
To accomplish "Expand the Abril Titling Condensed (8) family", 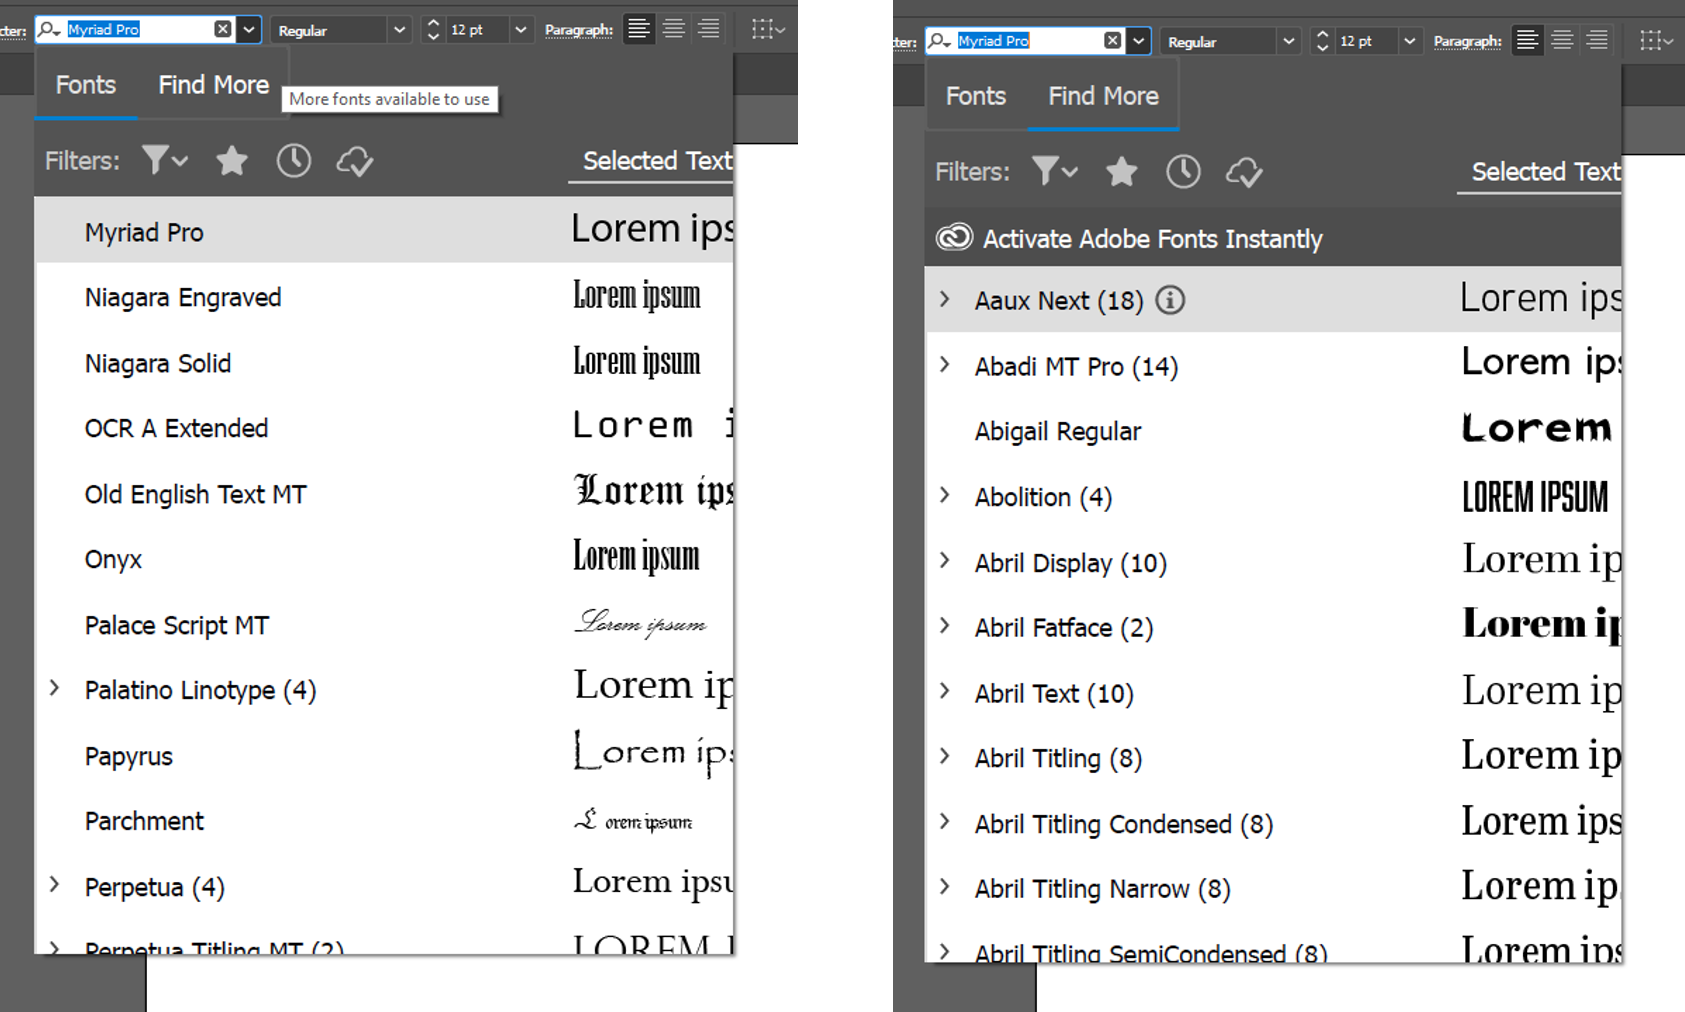I will [944, 821].
